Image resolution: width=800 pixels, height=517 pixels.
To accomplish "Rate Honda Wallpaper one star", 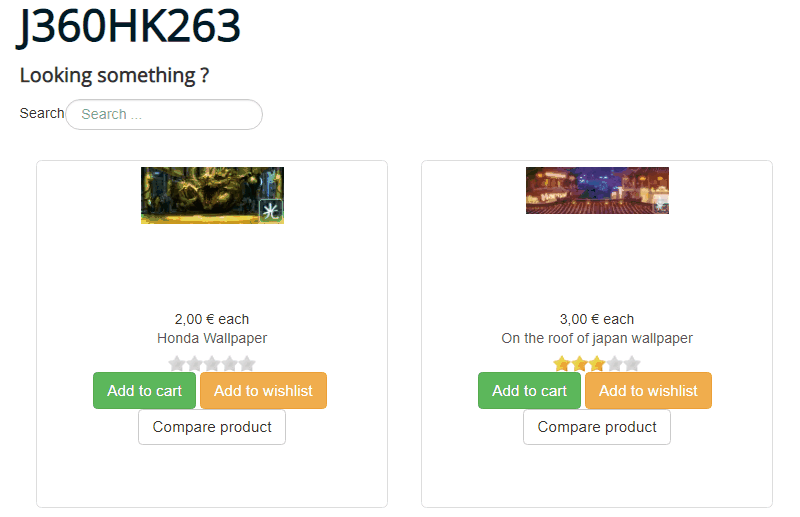I will [177, 363].
